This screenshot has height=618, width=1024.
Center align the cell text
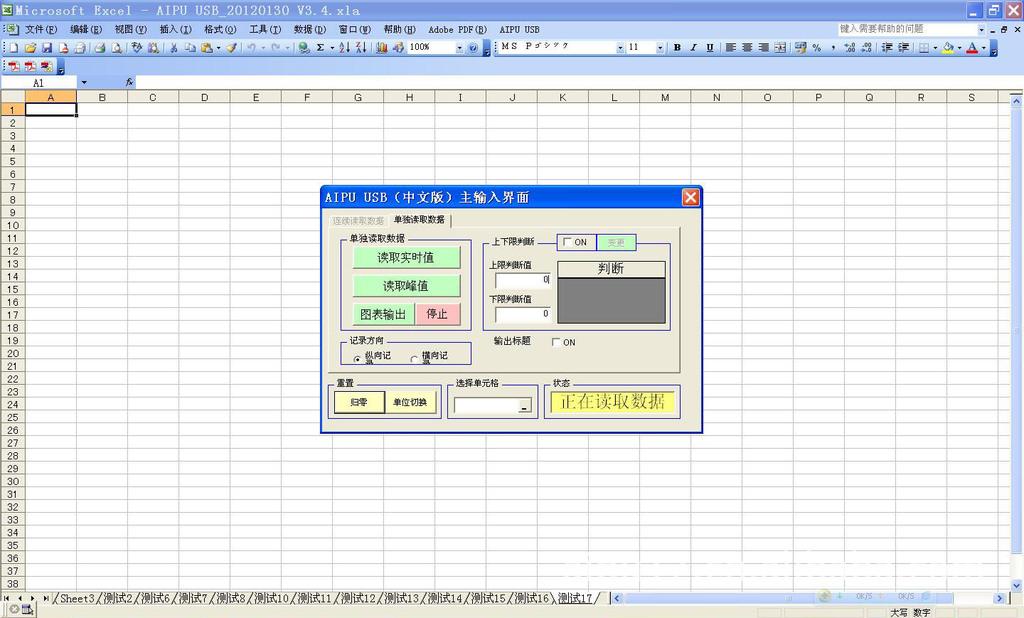(x=747, y=48)
